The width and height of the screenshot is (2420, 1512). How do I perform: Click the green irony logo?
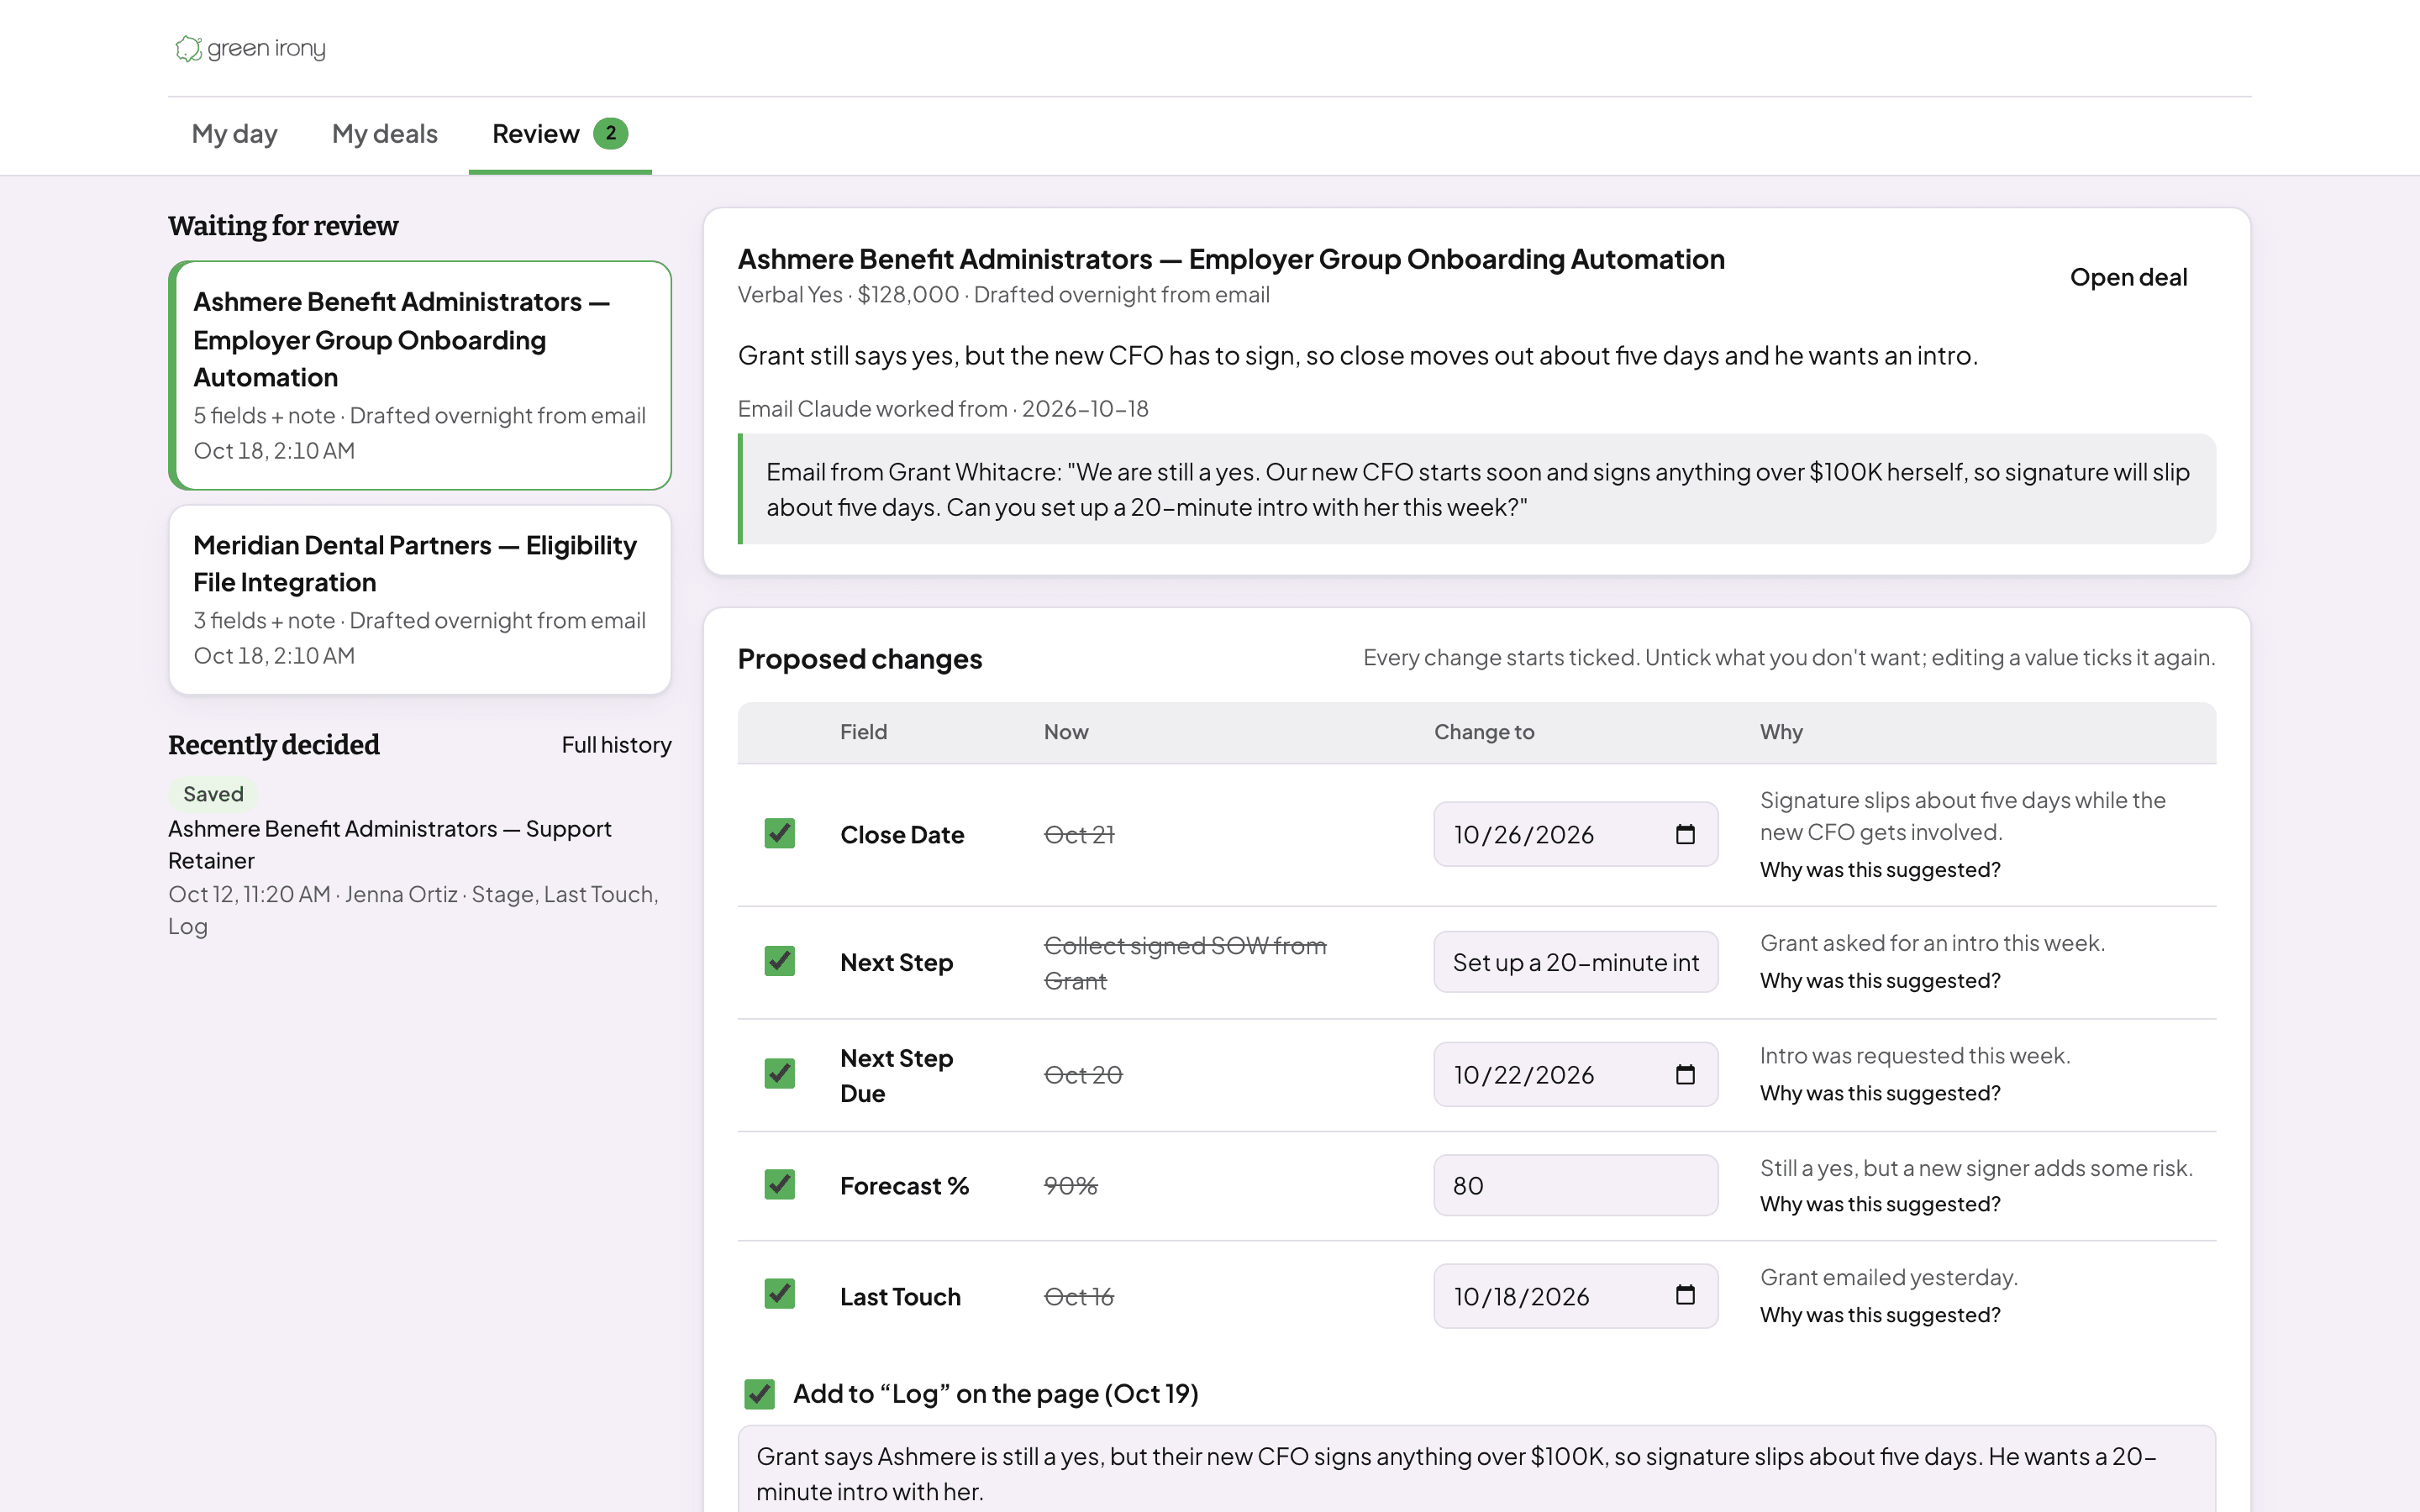[x=250, y=48]
